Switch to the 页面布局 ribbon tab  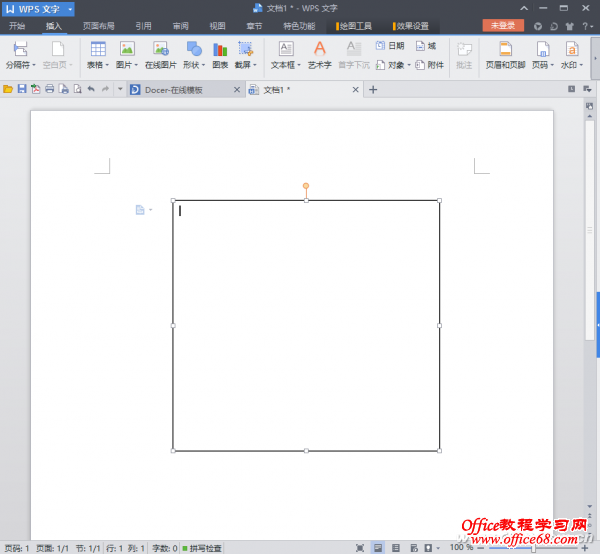(98, 26)
